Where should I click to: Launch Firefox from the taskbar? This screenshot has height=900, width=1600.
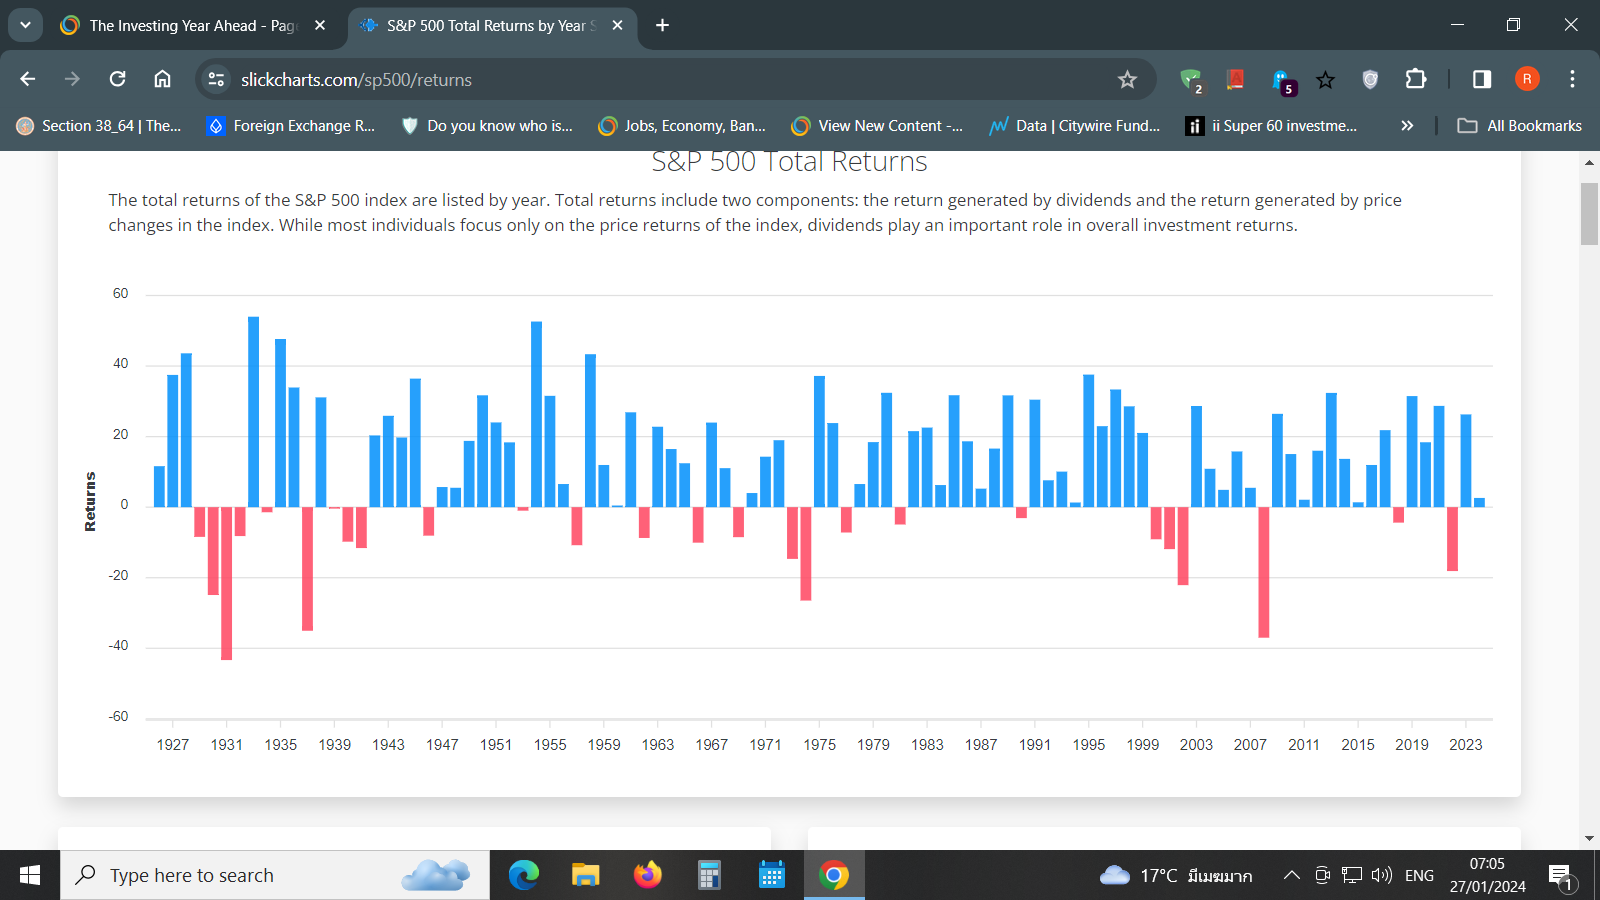(x=647, y=876)
